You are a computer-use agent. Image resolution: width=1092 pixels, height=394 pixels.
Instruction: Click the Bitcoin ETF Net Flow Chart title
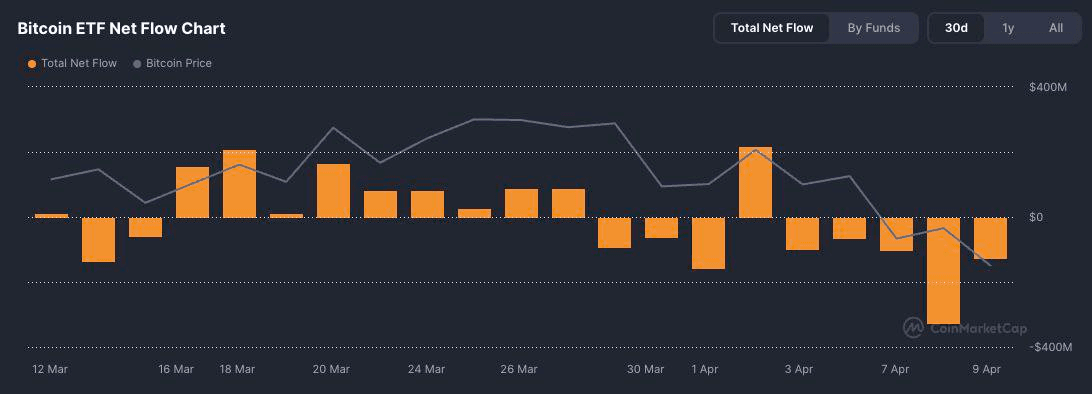[121, 29]
